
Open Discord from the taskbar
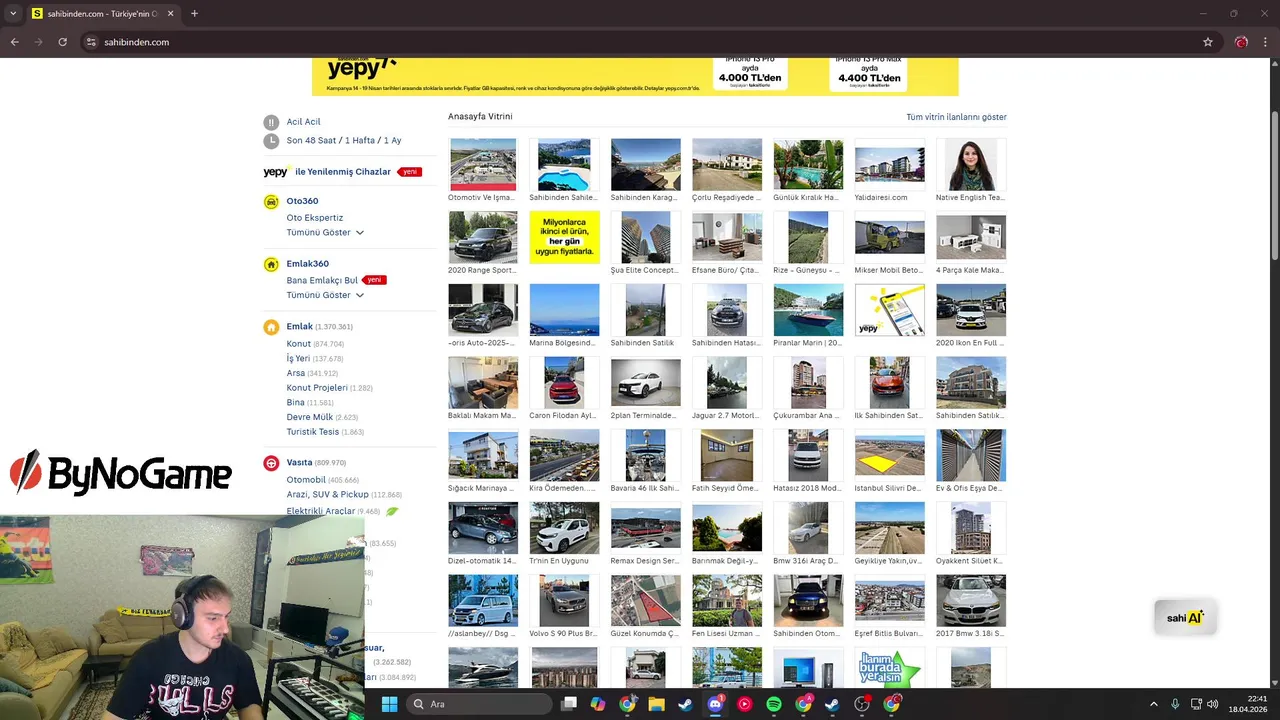[x=715, y=704]
